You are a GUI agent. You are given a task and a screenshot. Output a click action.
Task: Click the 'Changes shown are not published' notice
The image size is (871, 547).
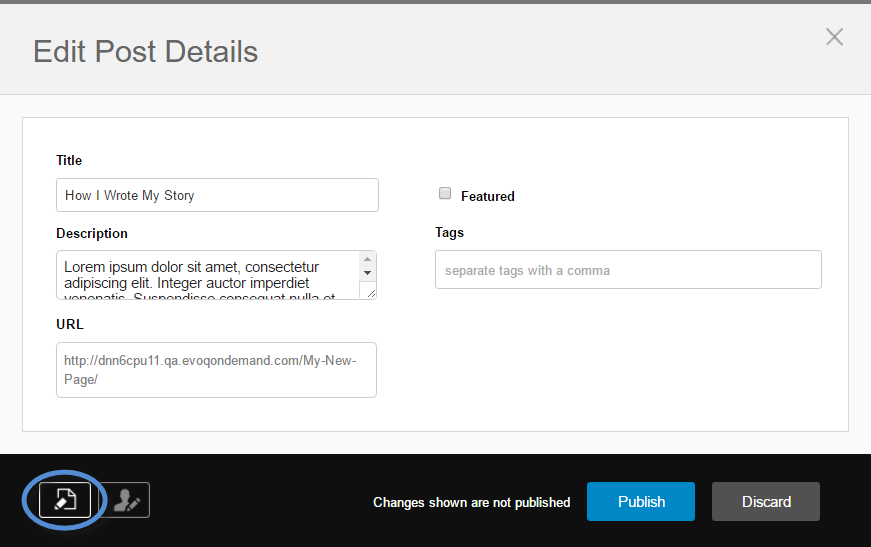[x=471, y=503]
